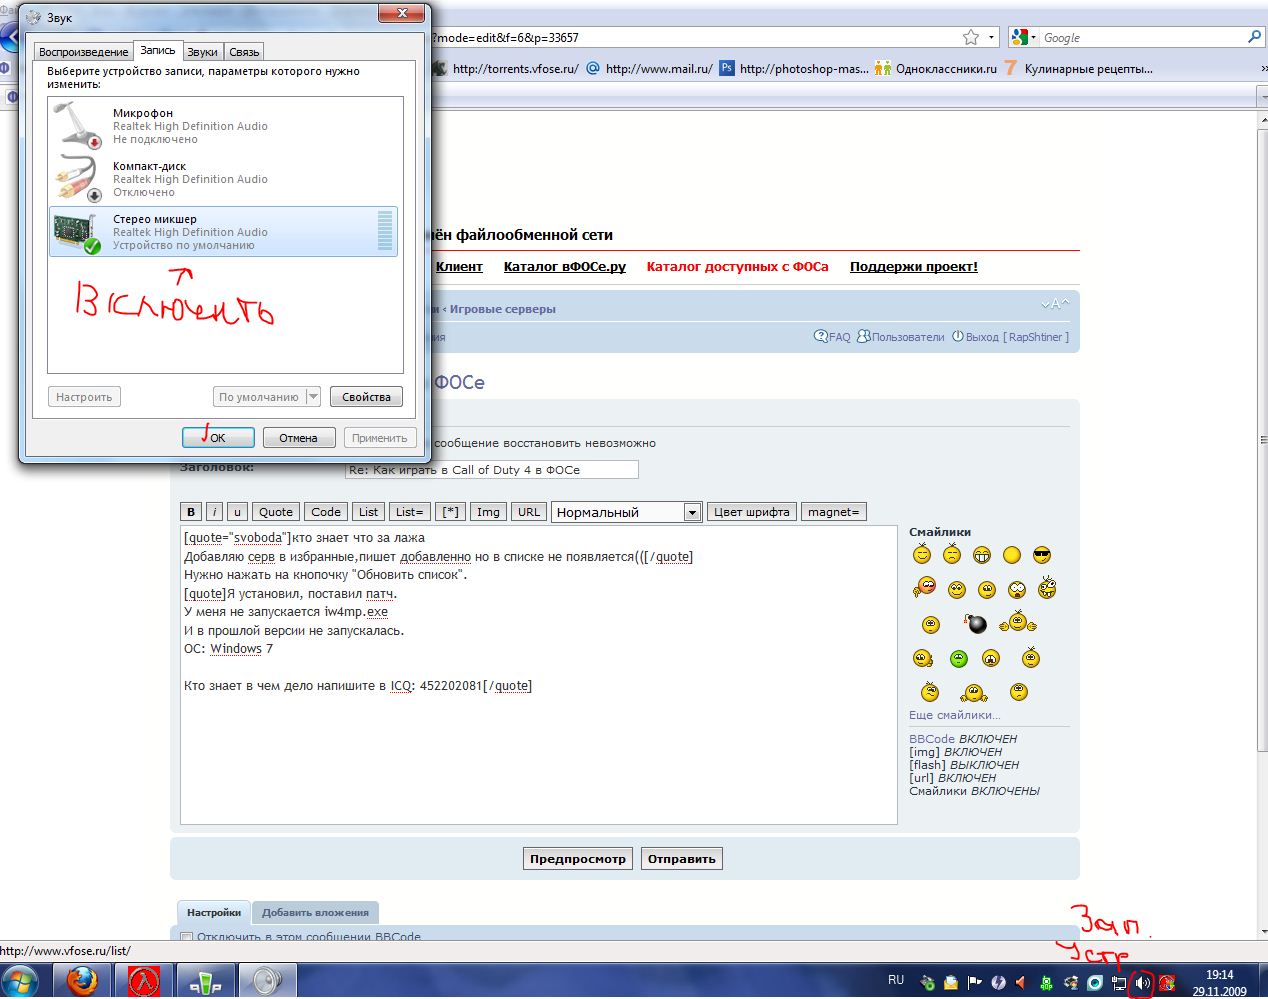Insert the big toothy grin smiley
1268x999 pixels.
tap(982, 555)
